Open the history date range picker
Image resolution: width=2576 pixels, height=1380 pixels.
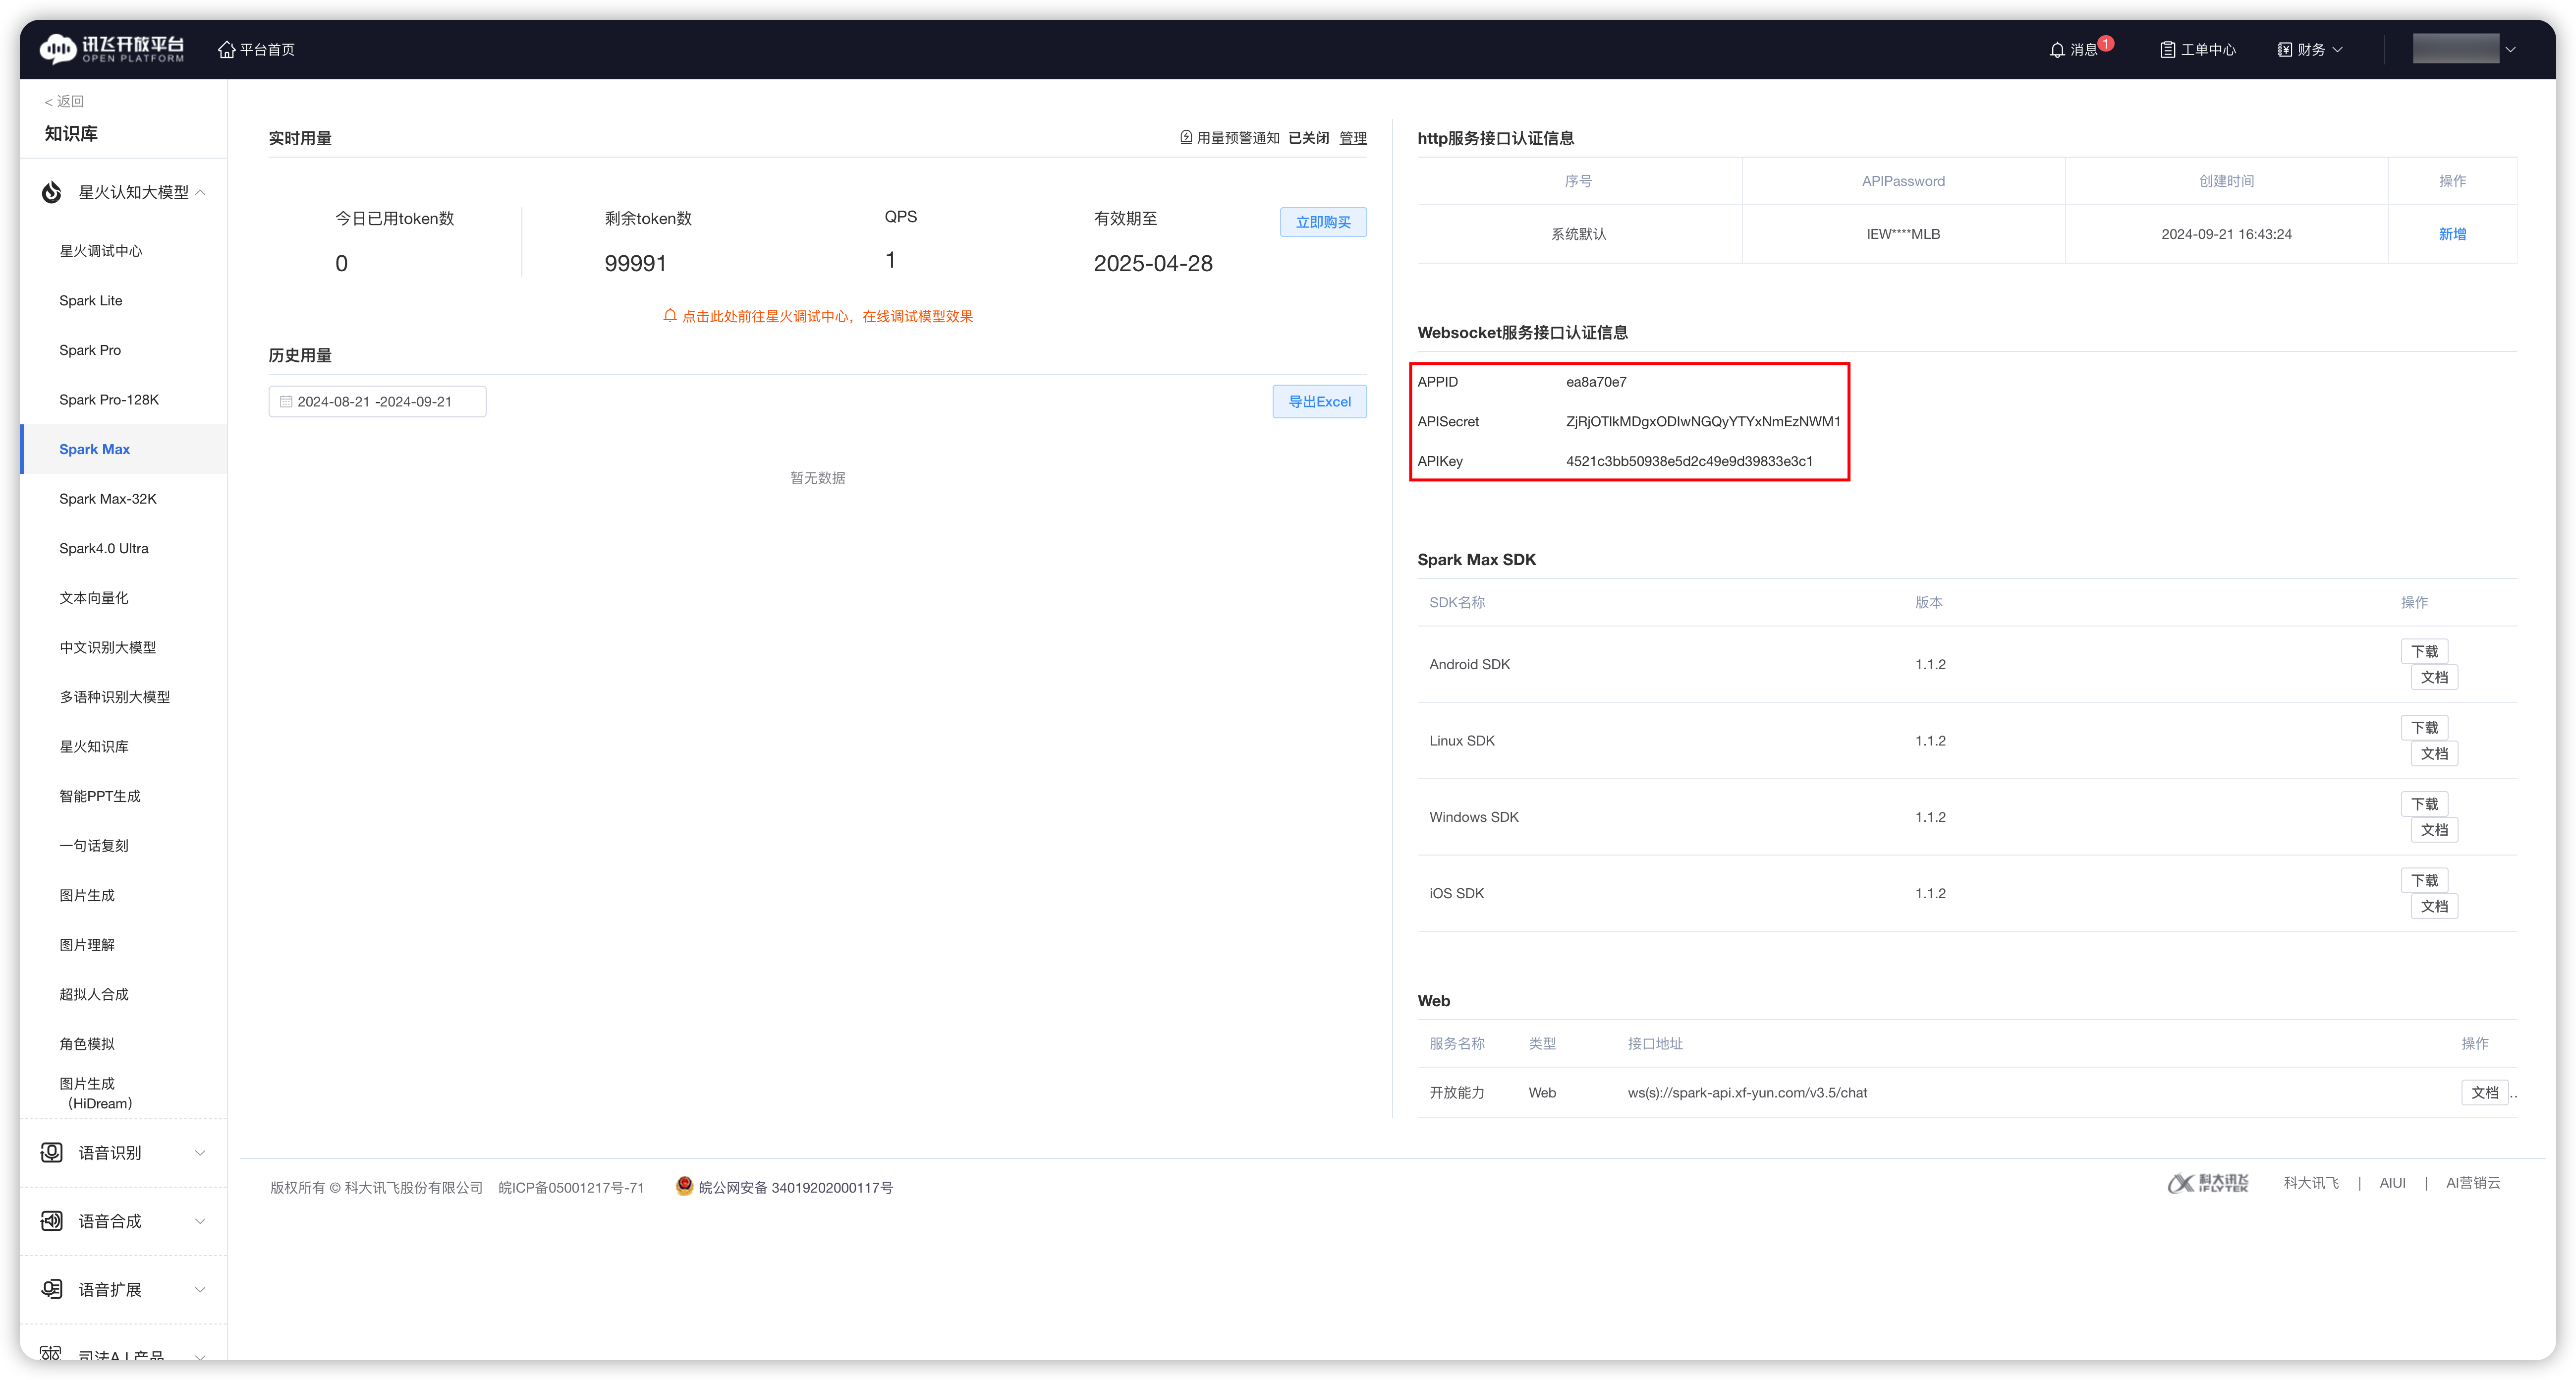pos(377,402)
